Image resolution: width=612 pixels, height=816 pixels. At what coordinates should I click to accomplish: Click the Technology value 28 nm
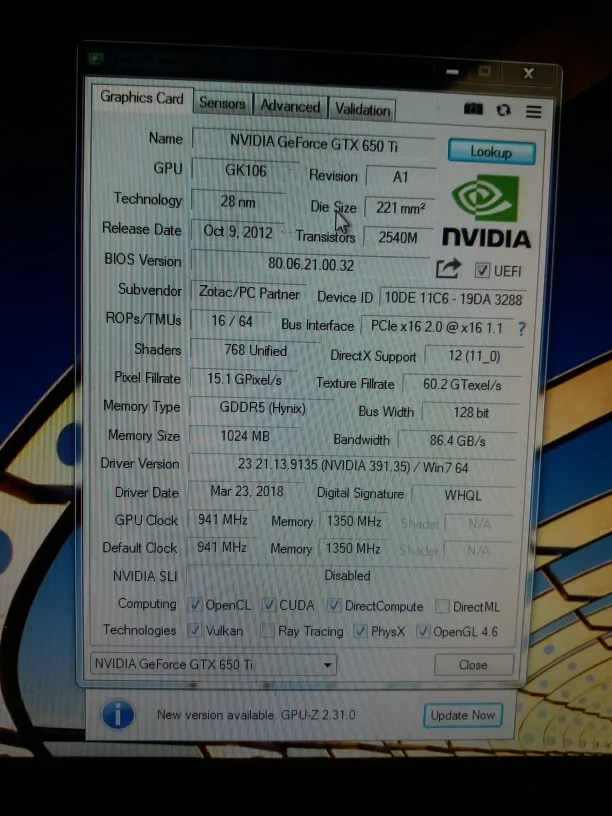click(x=238, y=201)
